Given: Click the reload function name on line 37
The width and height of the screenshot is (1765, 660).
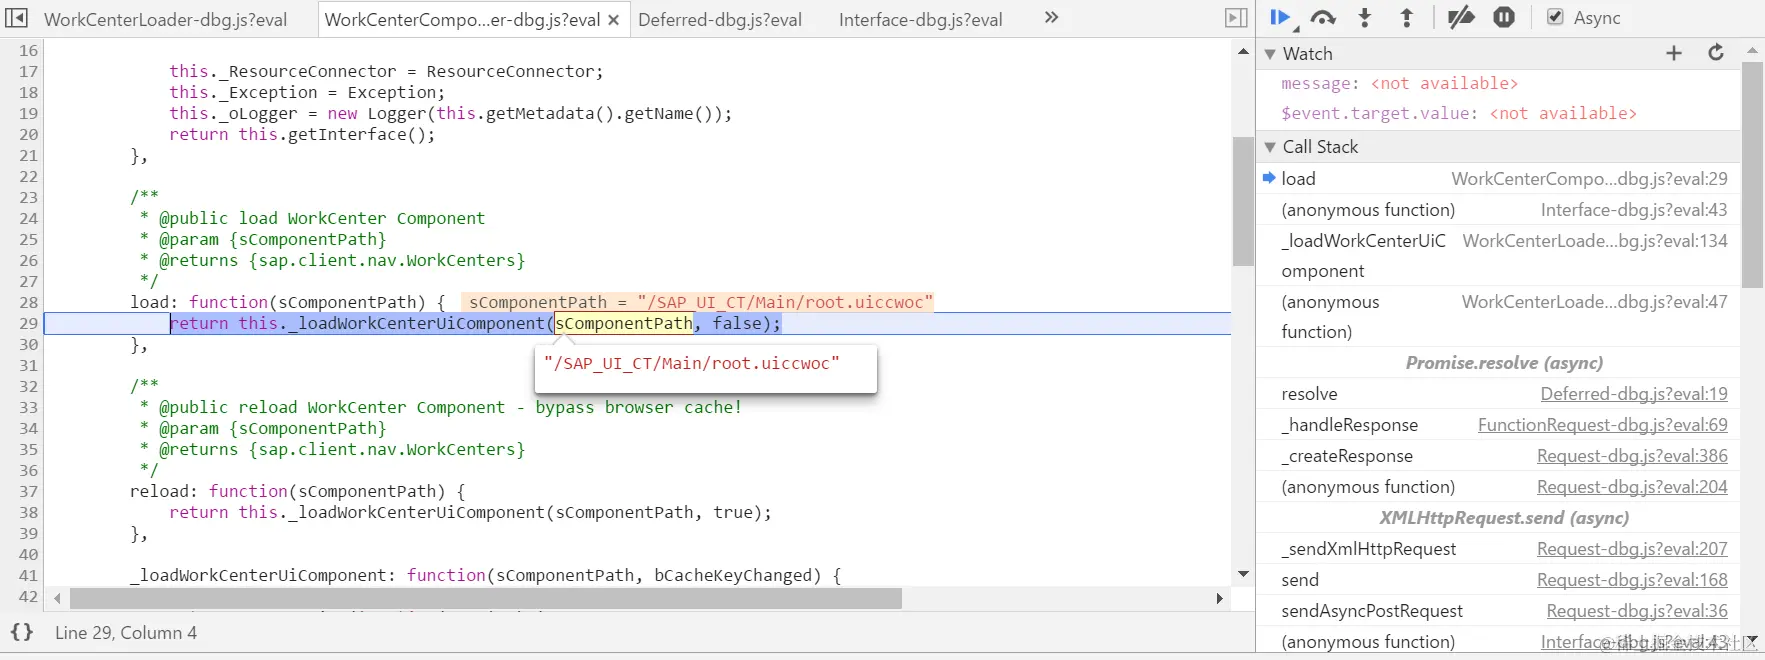Looking at the screenshot, I should 159,491.
